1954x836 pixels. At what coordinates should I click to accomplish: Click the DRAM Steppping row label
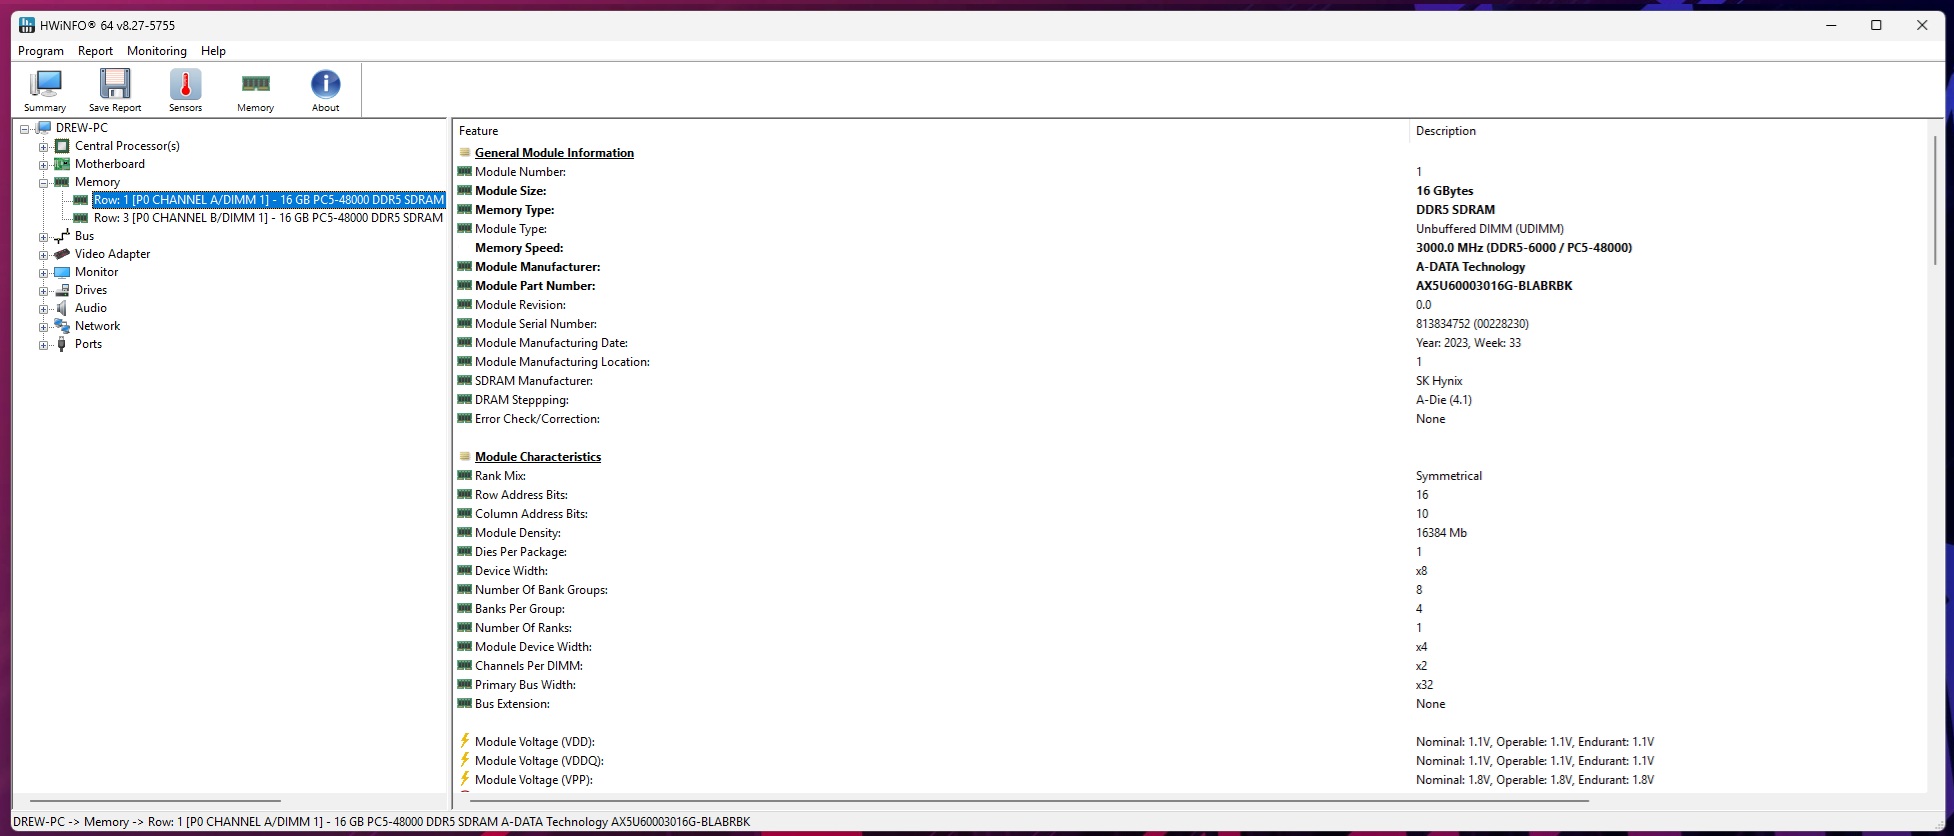pyautogui.click(x=522, y=400)
